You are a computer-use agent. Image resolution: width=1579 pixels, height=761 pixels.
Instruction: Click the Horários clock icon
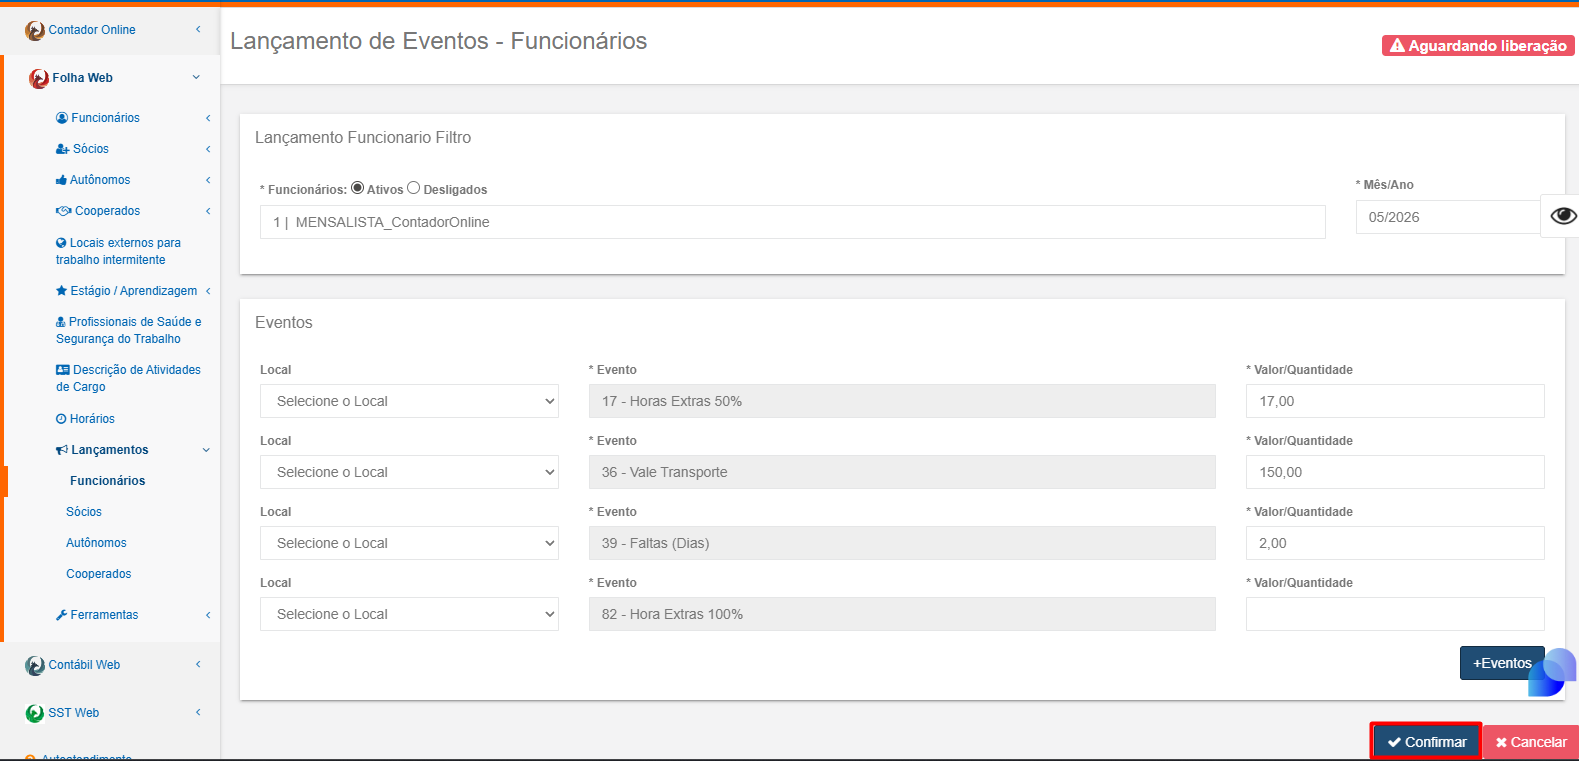coord(61,419)
